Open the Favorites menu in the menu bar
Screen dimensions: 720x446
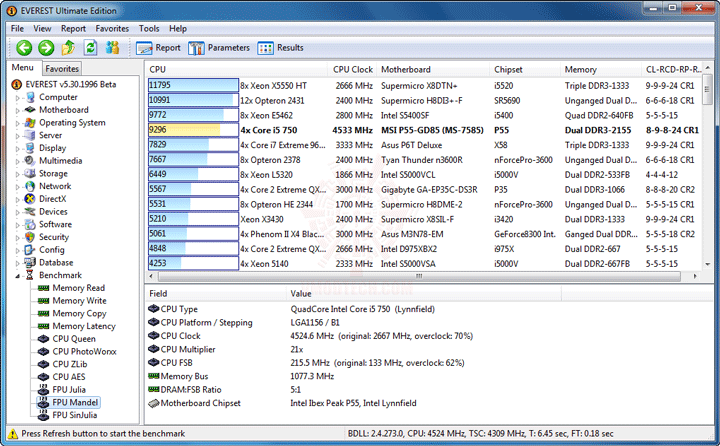(x=112, y=28)
